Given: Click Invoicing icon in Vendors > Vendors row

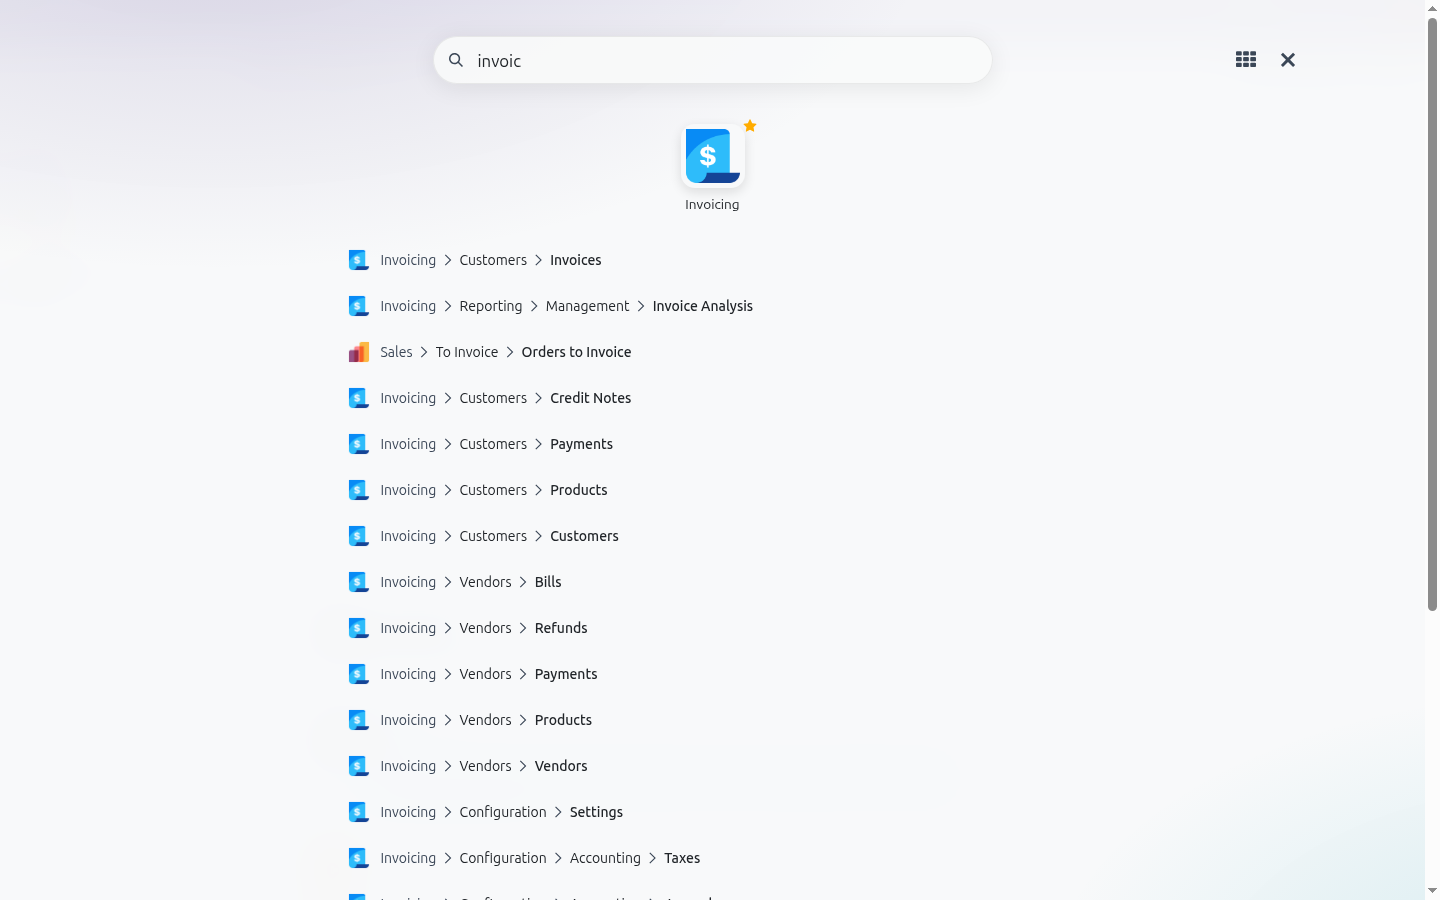Looking at the screenshot, I should [x=359, y=766].
